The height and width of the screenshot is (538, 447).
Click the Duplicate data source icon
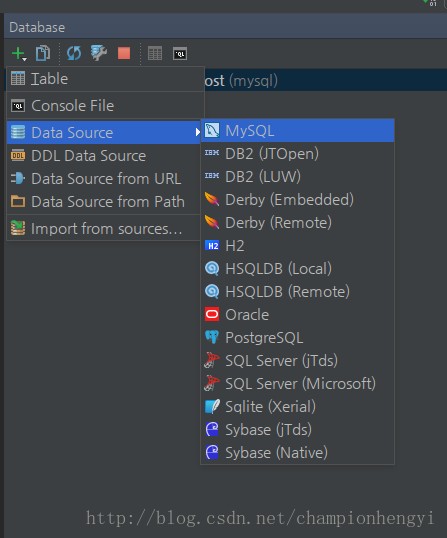43,54
